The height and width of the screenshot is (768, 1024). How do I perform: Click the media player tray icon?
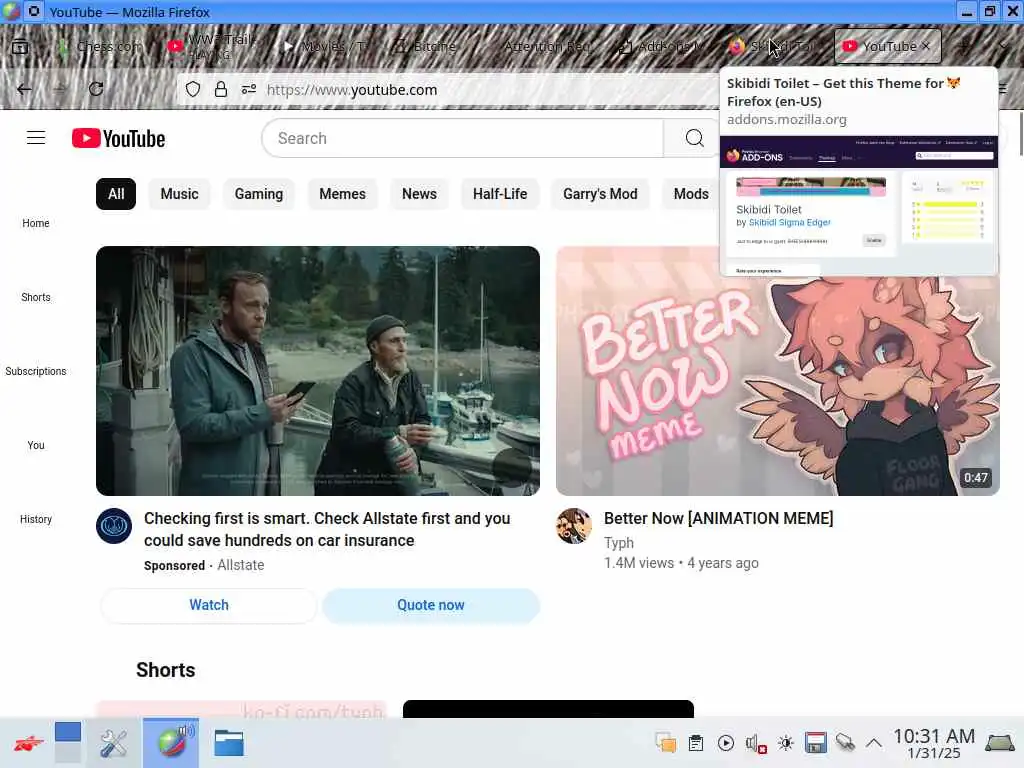click(725, 743)
